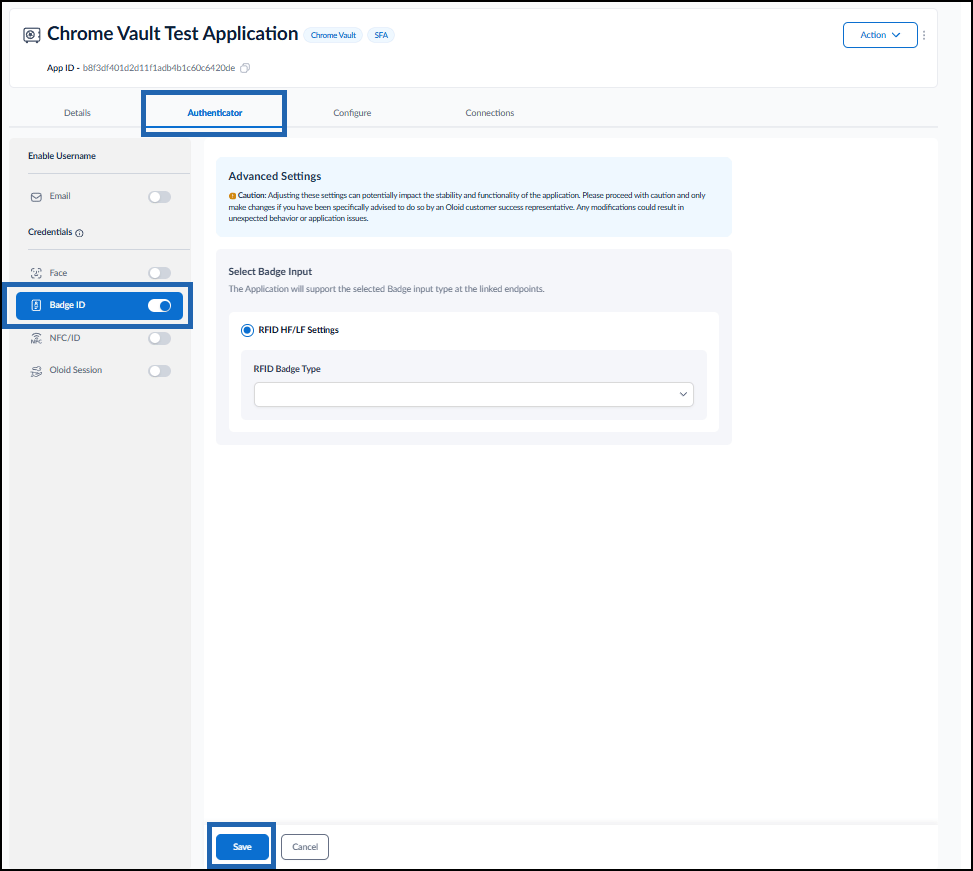Click the NFC/ID wireless icon
Viewport: 973px width, 871px height.
pyautogui.click(x=36, y=338)
